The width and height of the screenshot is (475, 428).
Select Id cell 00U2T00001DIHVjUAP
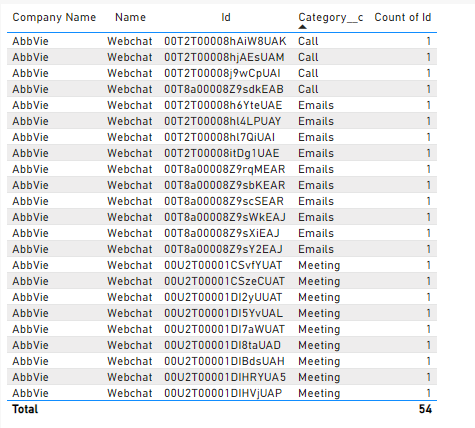223,393
